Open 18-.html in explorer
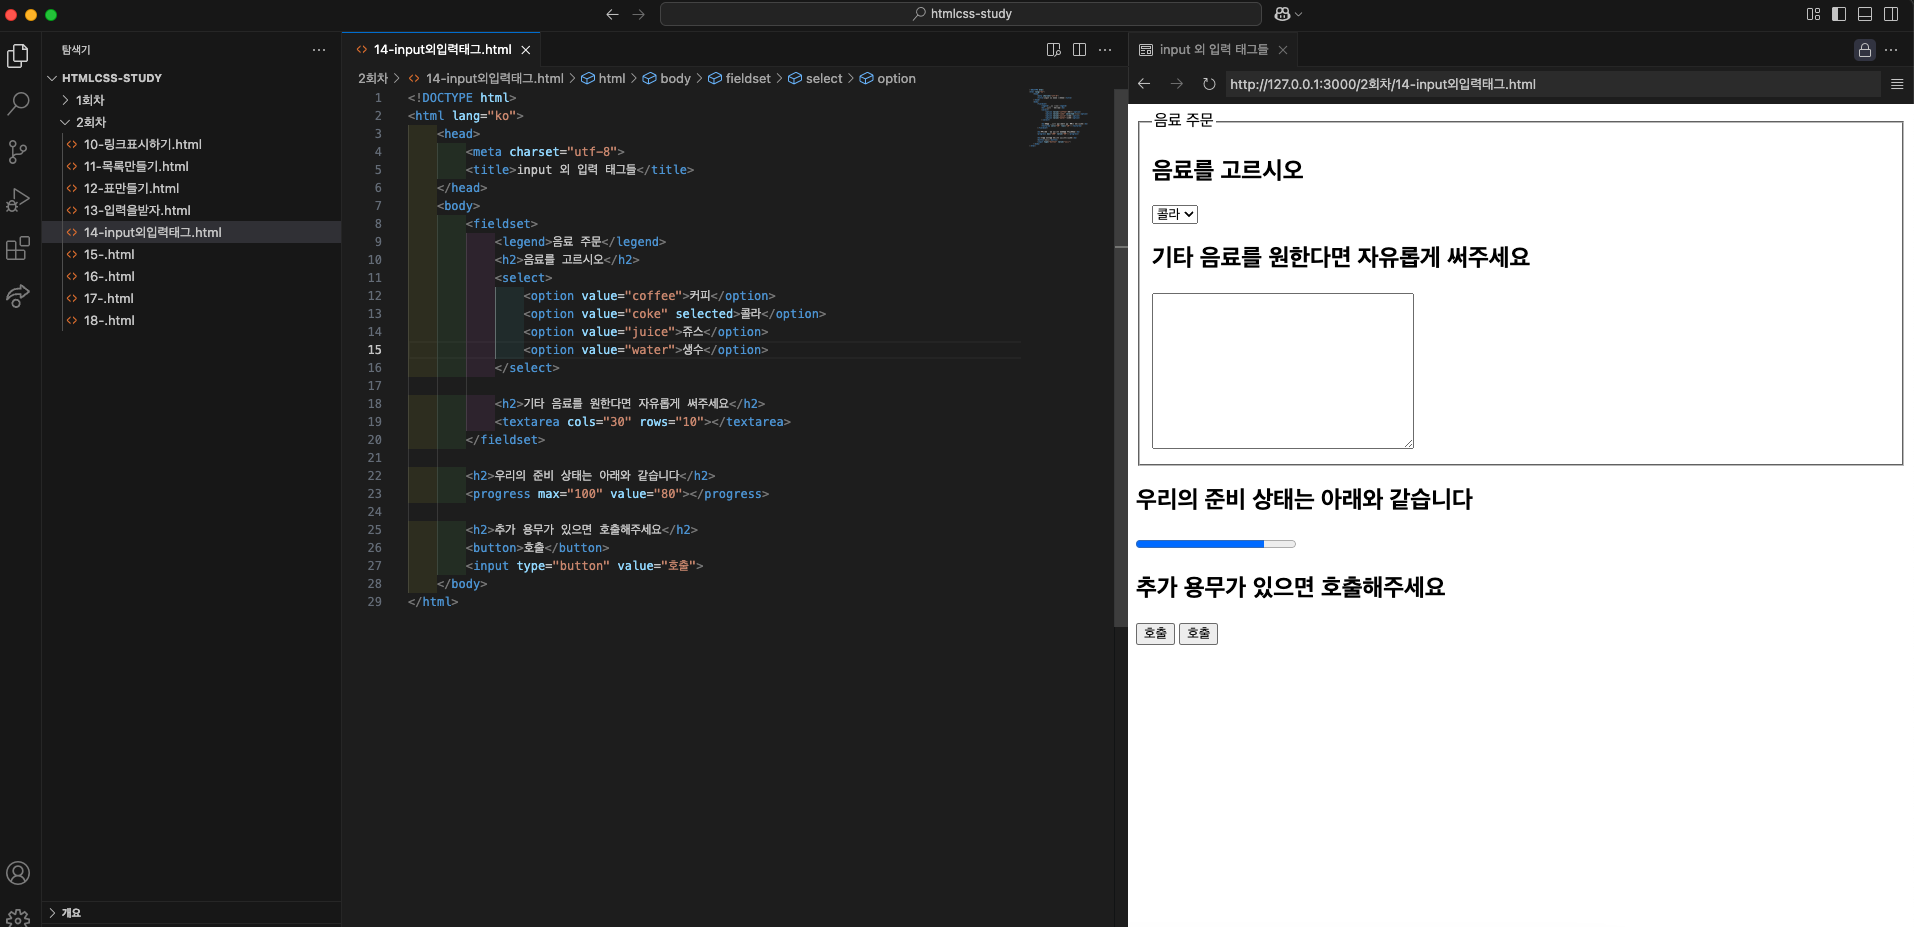Image resolution: width=1914 pixels, height=927 pixels. (191, 320)
